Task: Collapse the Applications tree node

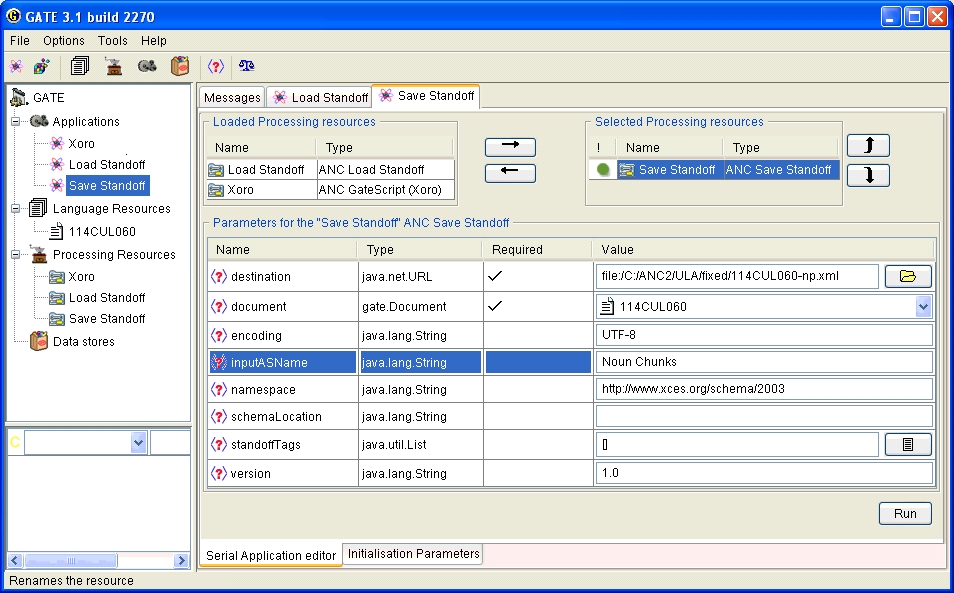Action: pyautogui.click(x=16, y=122)
